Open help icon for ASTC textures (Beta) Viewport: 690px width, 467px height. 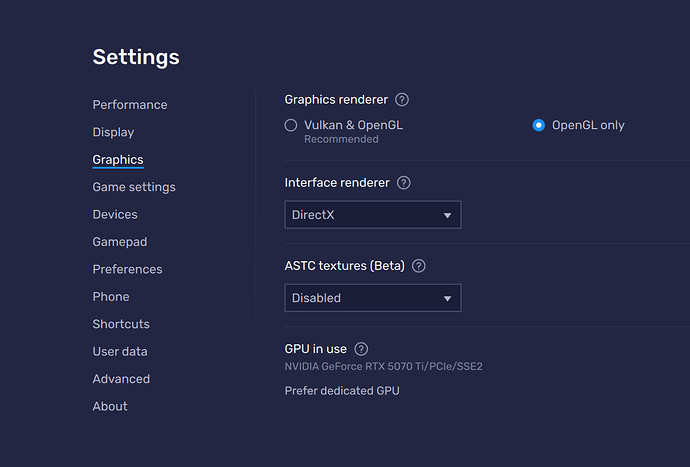click(x=418, y=266)
